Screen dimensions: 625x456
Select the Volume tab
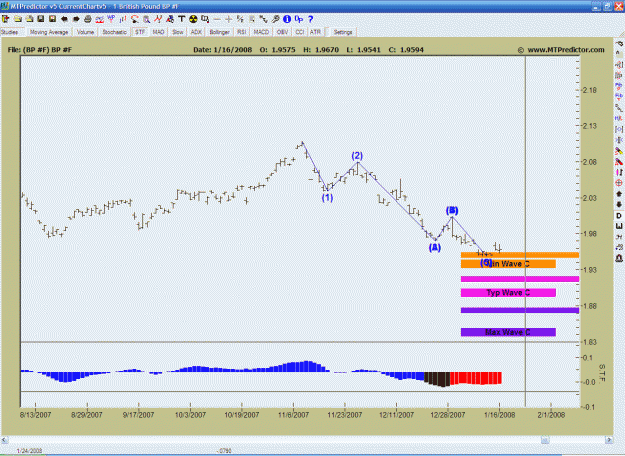(x=85, y=32)
